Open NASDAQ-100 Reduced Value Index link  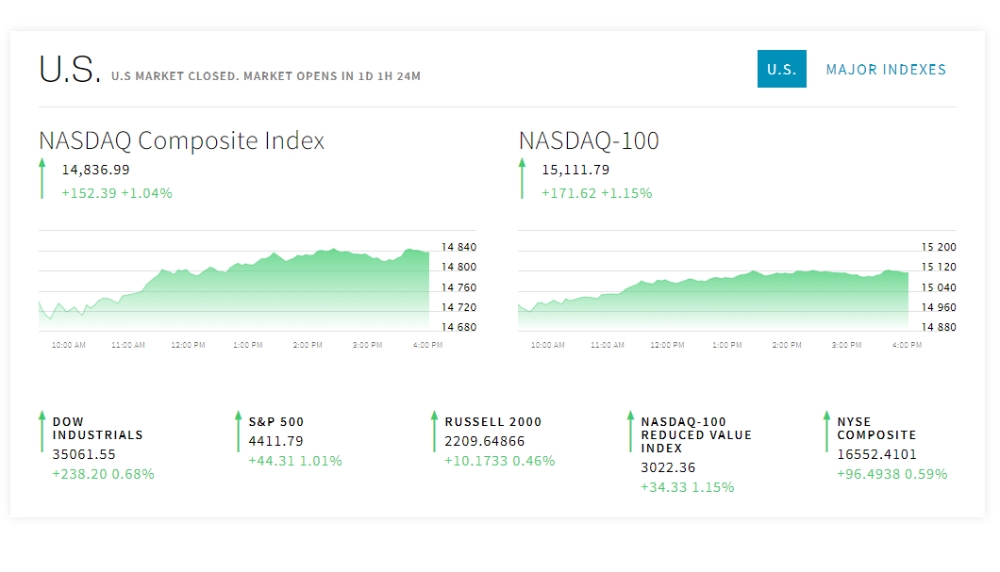coord(696,435)
